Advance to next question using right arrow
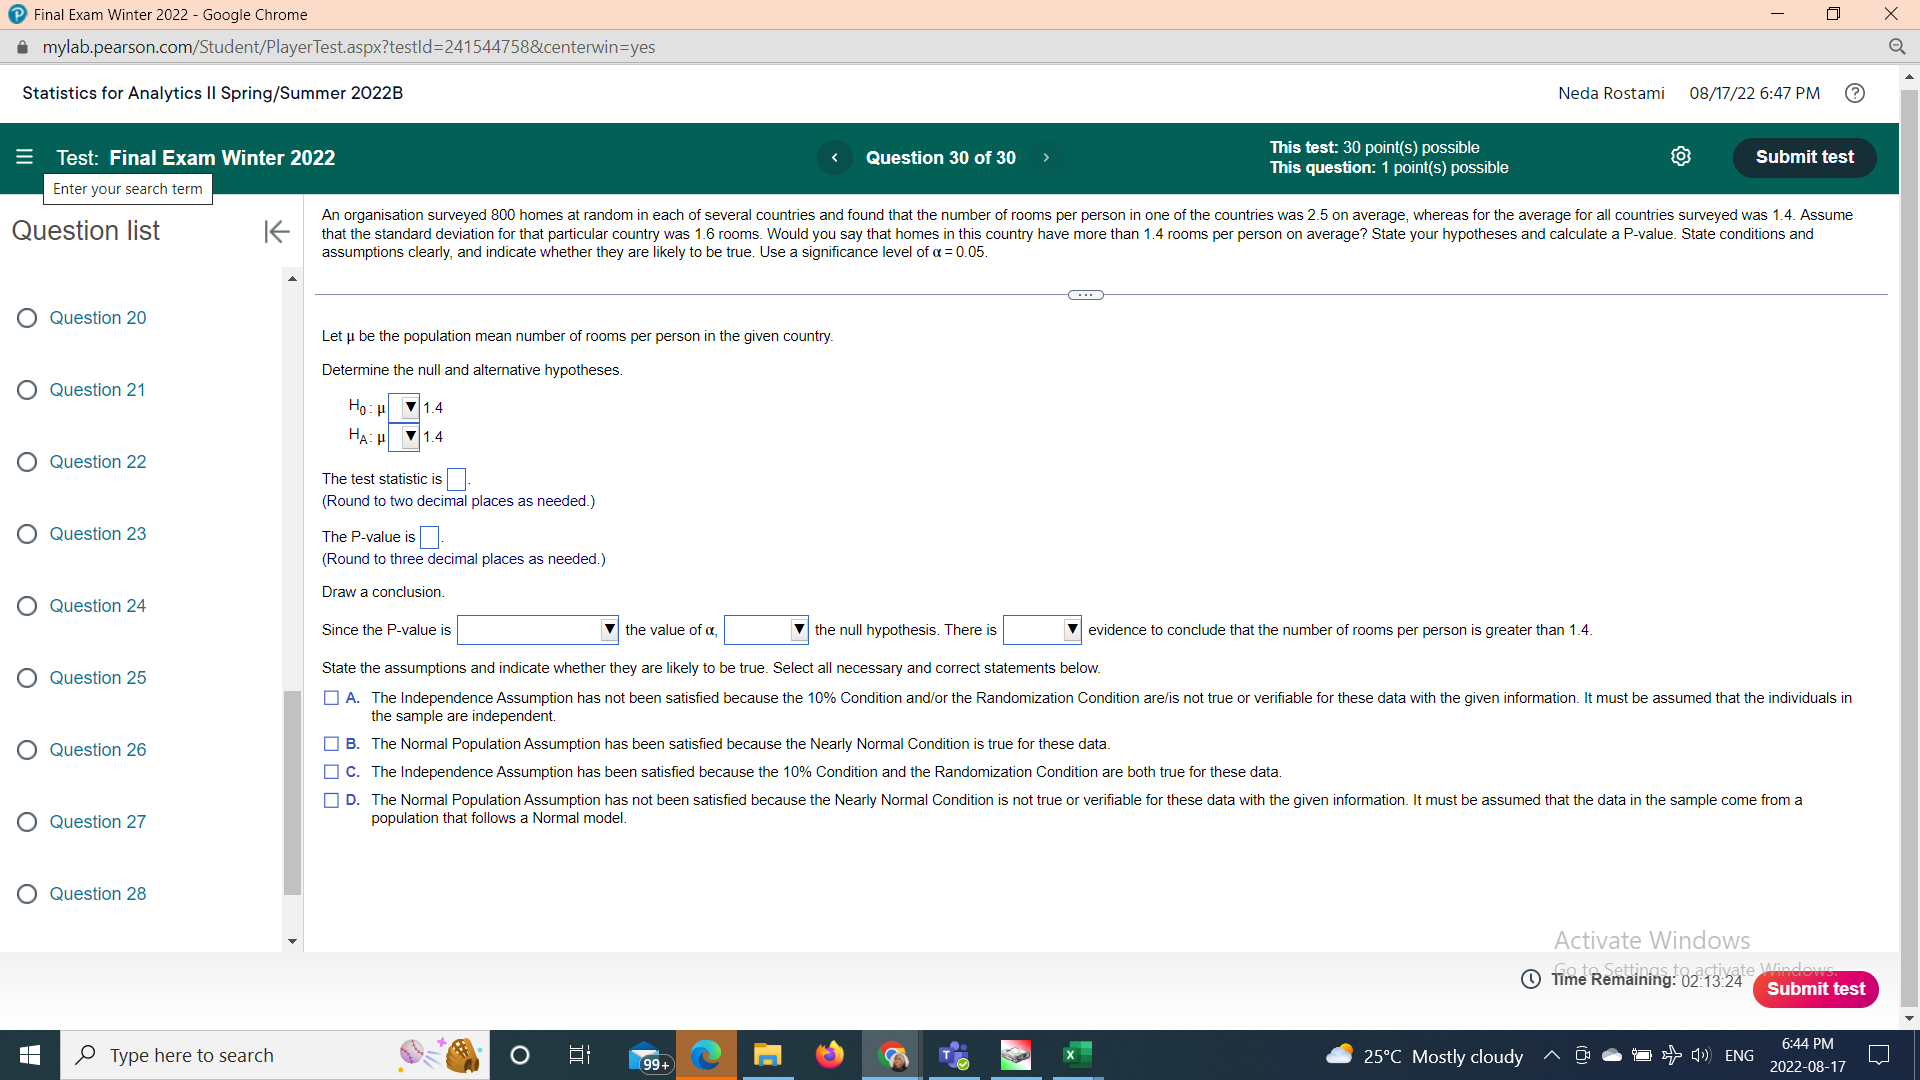Screen dimensions: 1920x1080 click(1046, 157)
